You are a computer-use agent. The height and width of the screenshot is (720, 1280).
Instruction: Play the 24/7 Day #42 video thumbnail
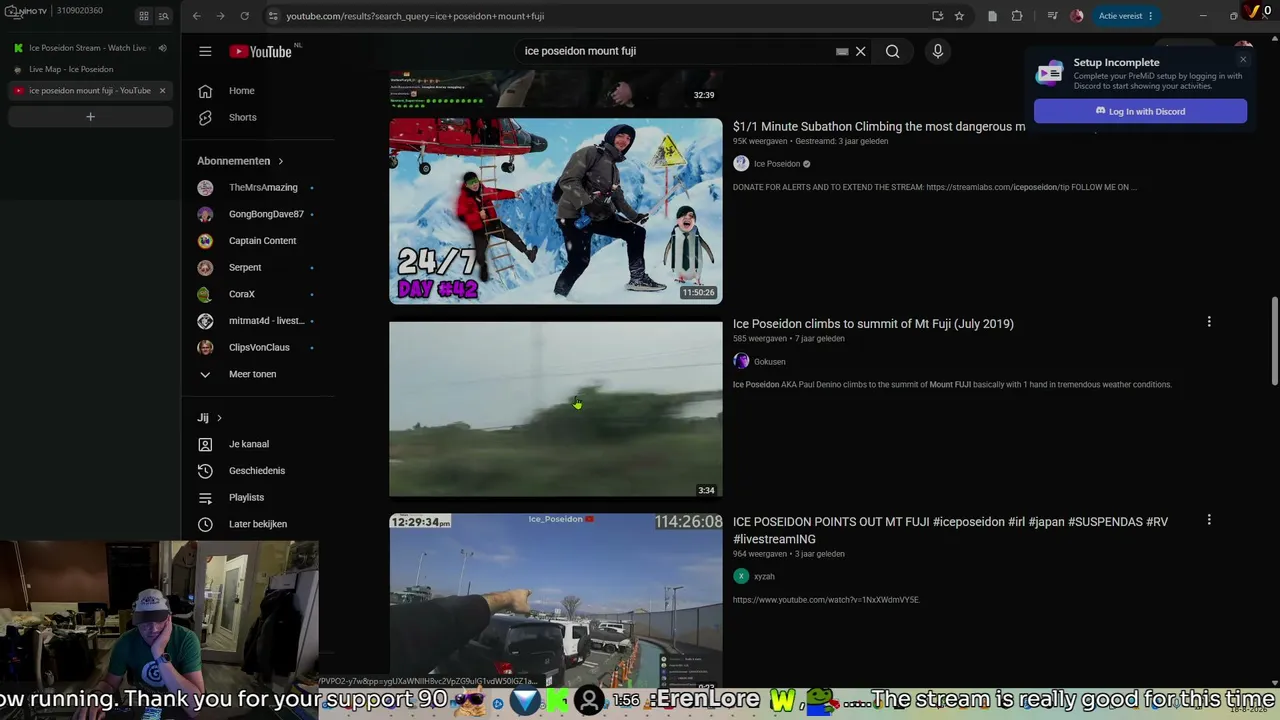pyautogui.click(x=555, y=211)
